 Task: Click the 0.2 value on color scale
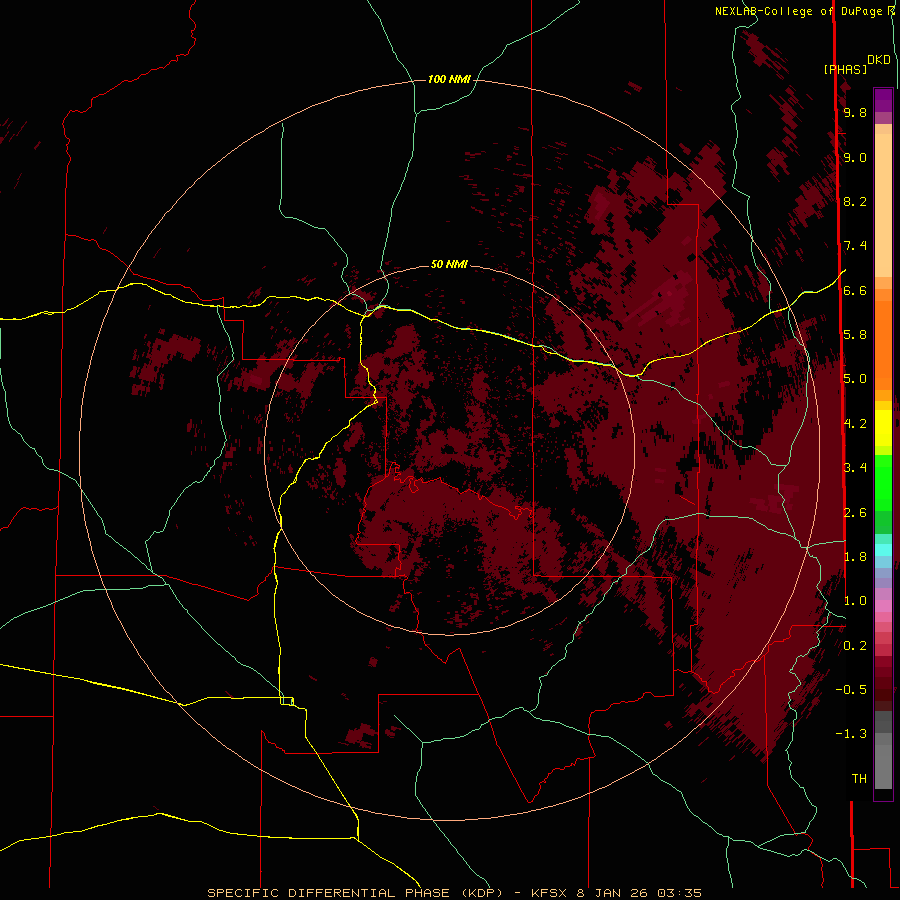tap(855, 646)
